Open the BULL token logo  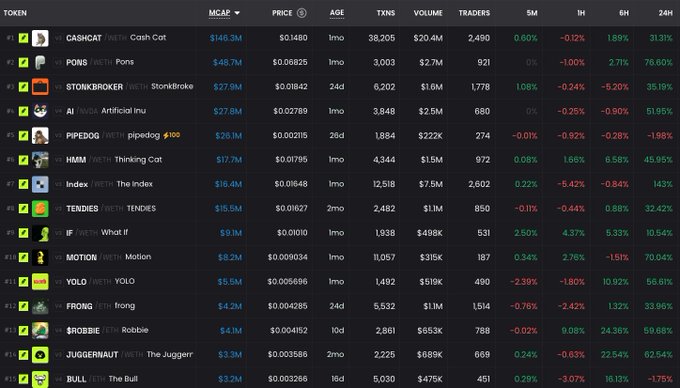pos(40,379)
